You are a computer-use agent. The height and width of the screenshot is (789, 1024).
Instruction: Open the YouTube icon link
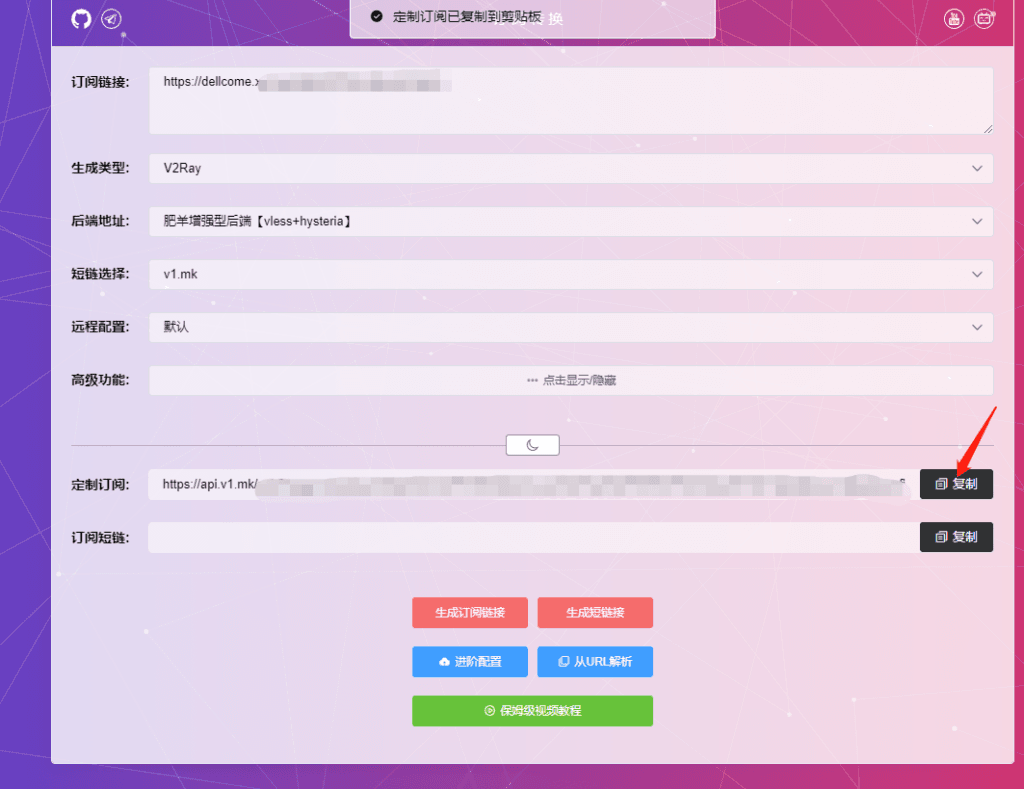[x=954, y=19]
